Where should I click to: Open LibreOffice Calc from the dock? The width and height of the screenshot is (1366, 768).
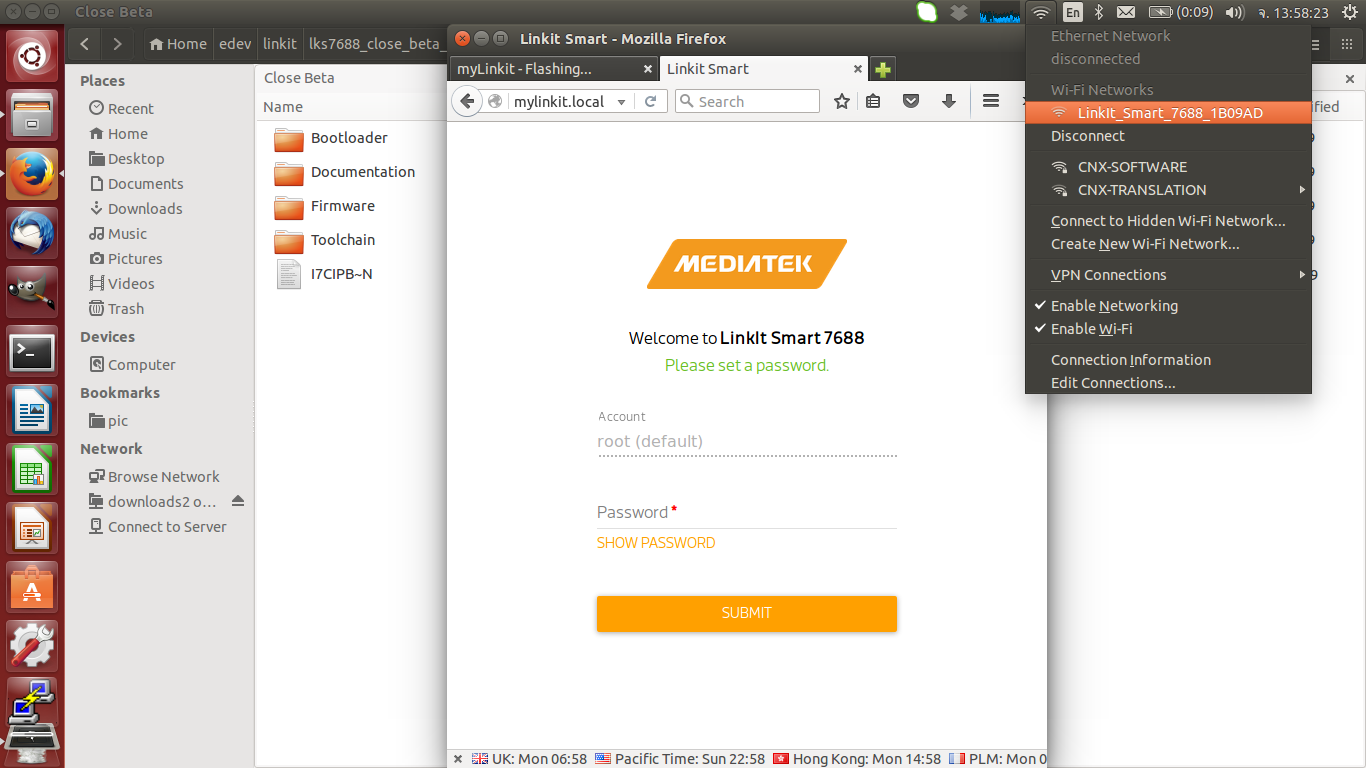click(x=32, y=469)
